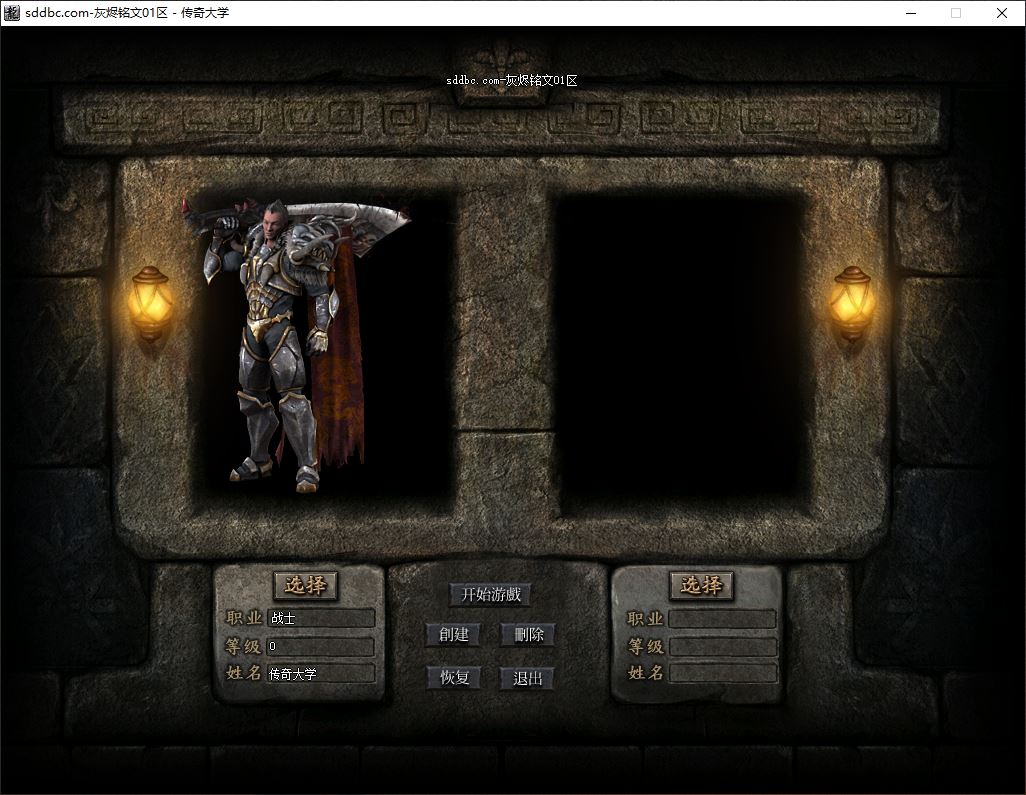This screenshot has width=1026, height=795.
Task: Click the game window icon in title bar
Action: point(12,12)
